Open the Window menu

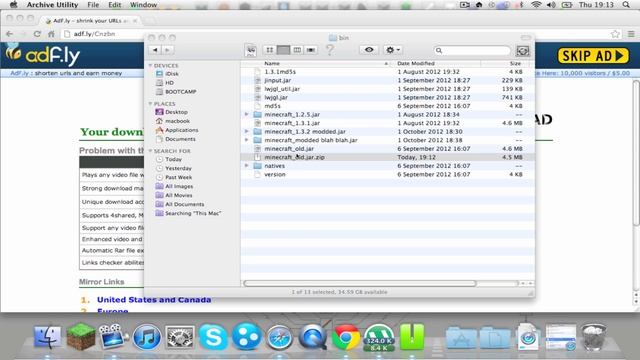143,5
